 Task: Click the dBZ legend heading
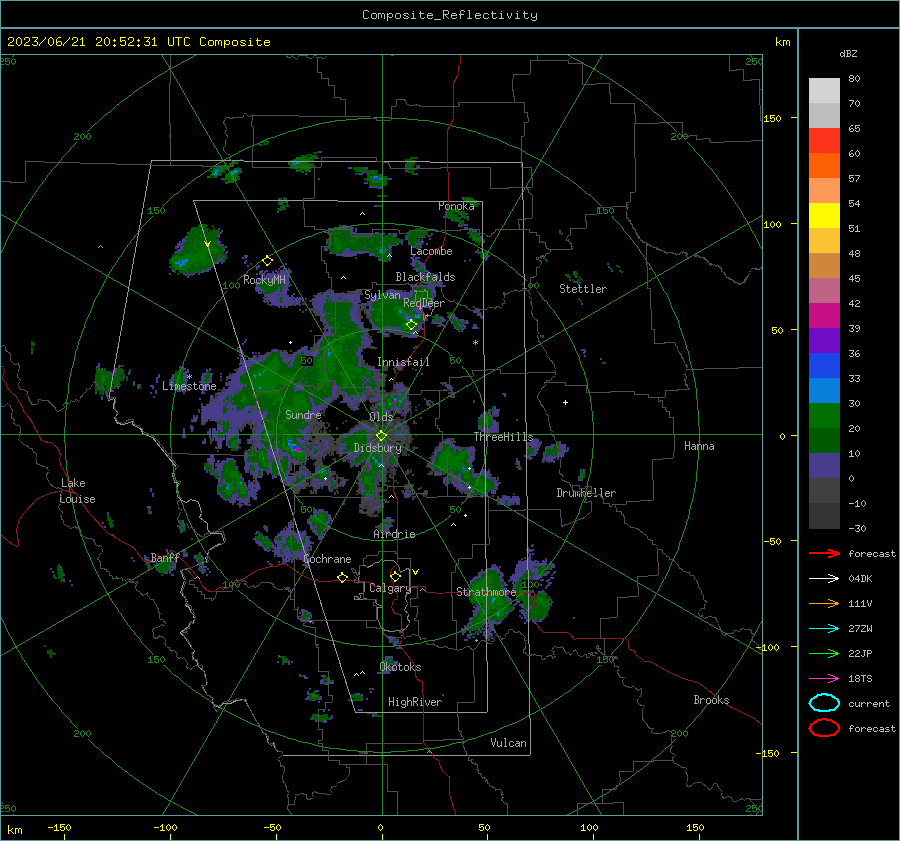point(848,53)
